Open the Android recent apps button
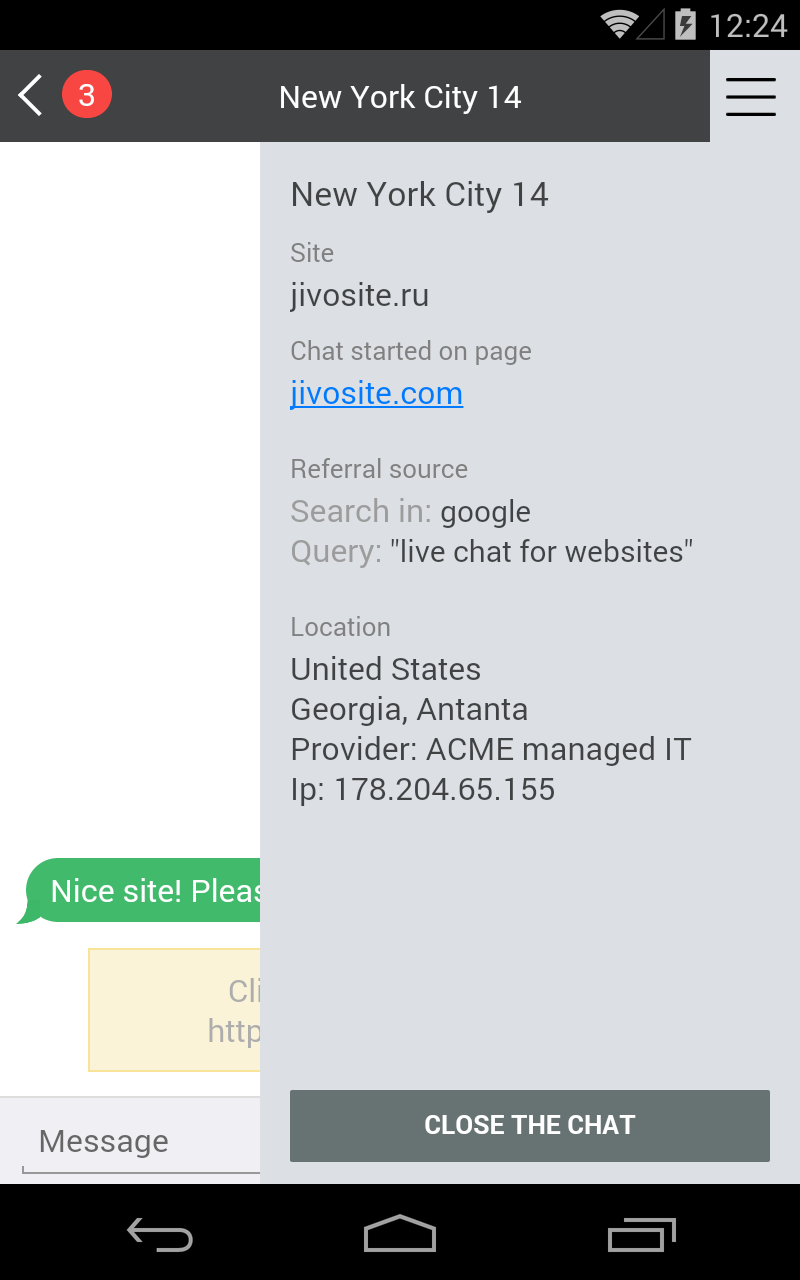This screenshot has width=800, height=1280. 641,1234
